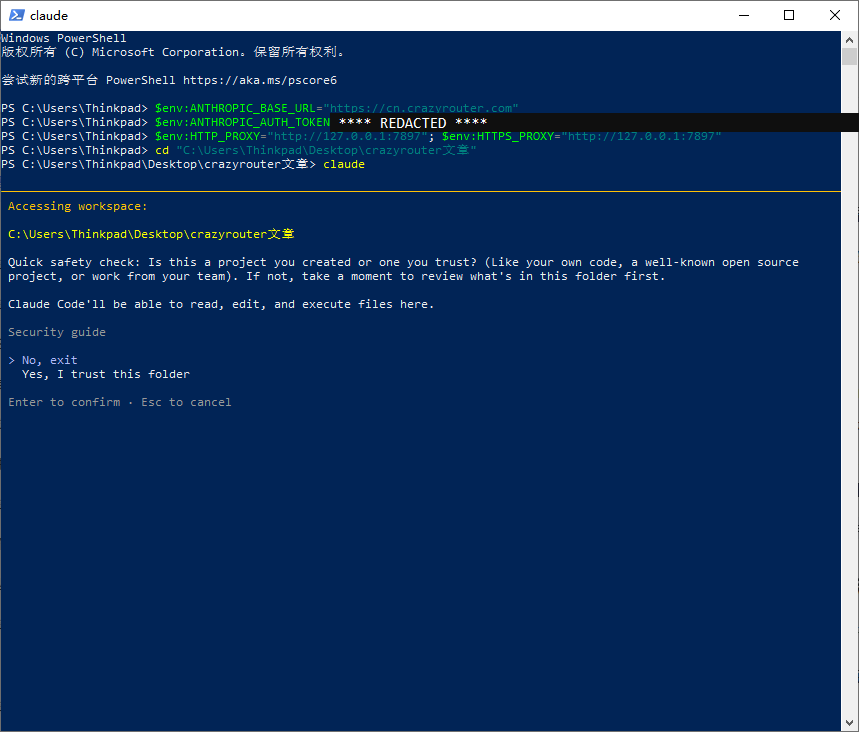Click the cd crazyrouter command line
Viewport: 859px width, 732px height.
coord(239,150)
